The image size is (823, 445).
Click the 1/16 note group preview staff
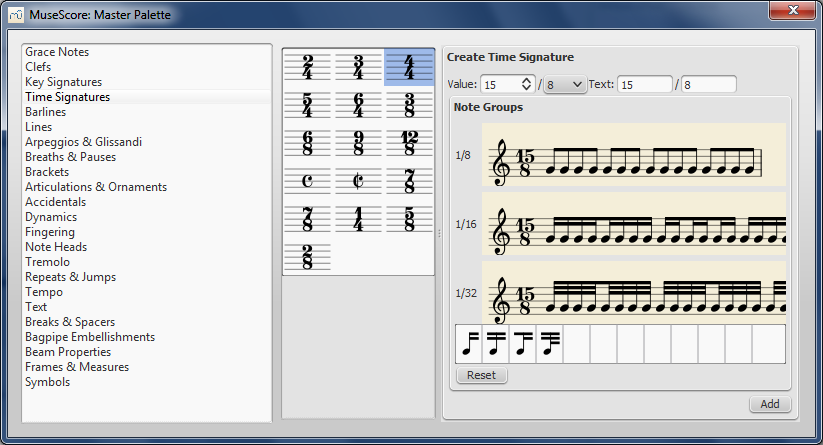pos(634,224)
